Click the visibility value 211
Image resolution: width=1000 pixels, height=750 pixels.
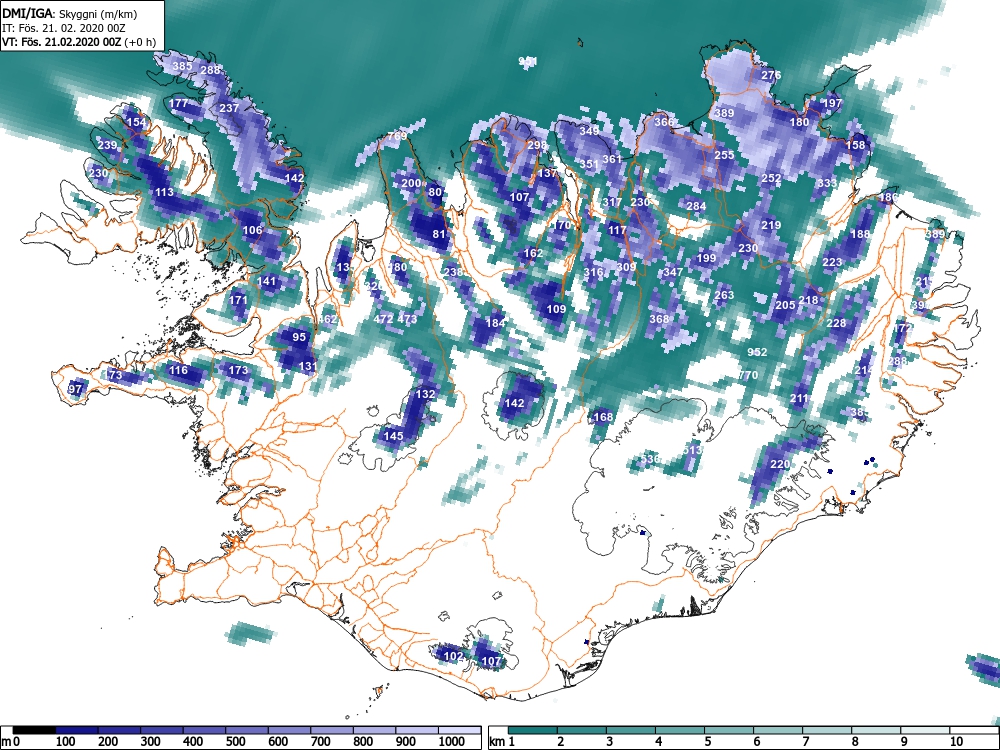click(x=799, y=398)
